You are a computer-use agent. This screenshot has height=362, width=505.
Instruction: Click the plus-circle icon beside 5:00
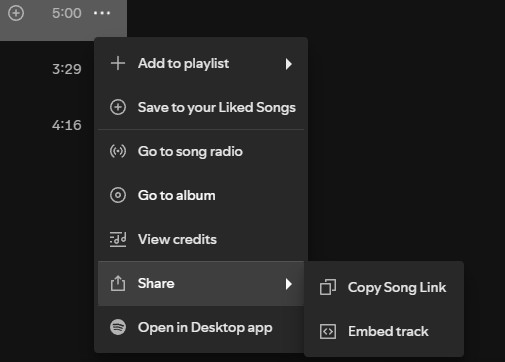coord(16,13)
